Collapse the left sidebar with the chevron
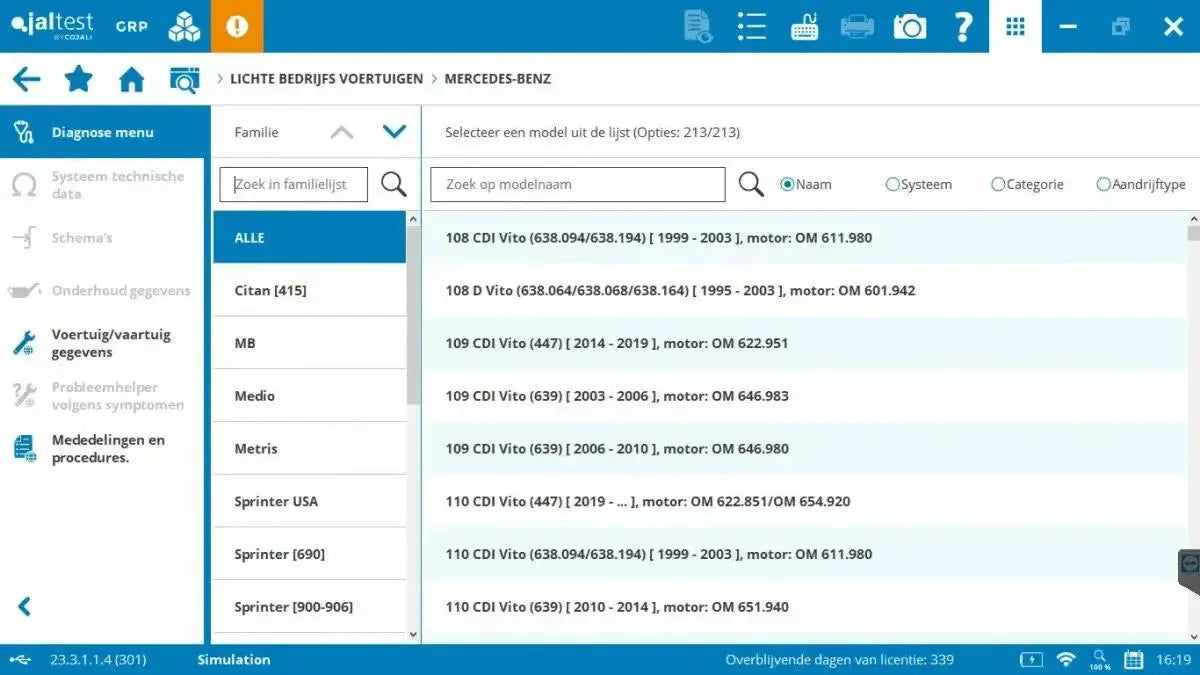 pyautogui.click(x=22, y=605)
